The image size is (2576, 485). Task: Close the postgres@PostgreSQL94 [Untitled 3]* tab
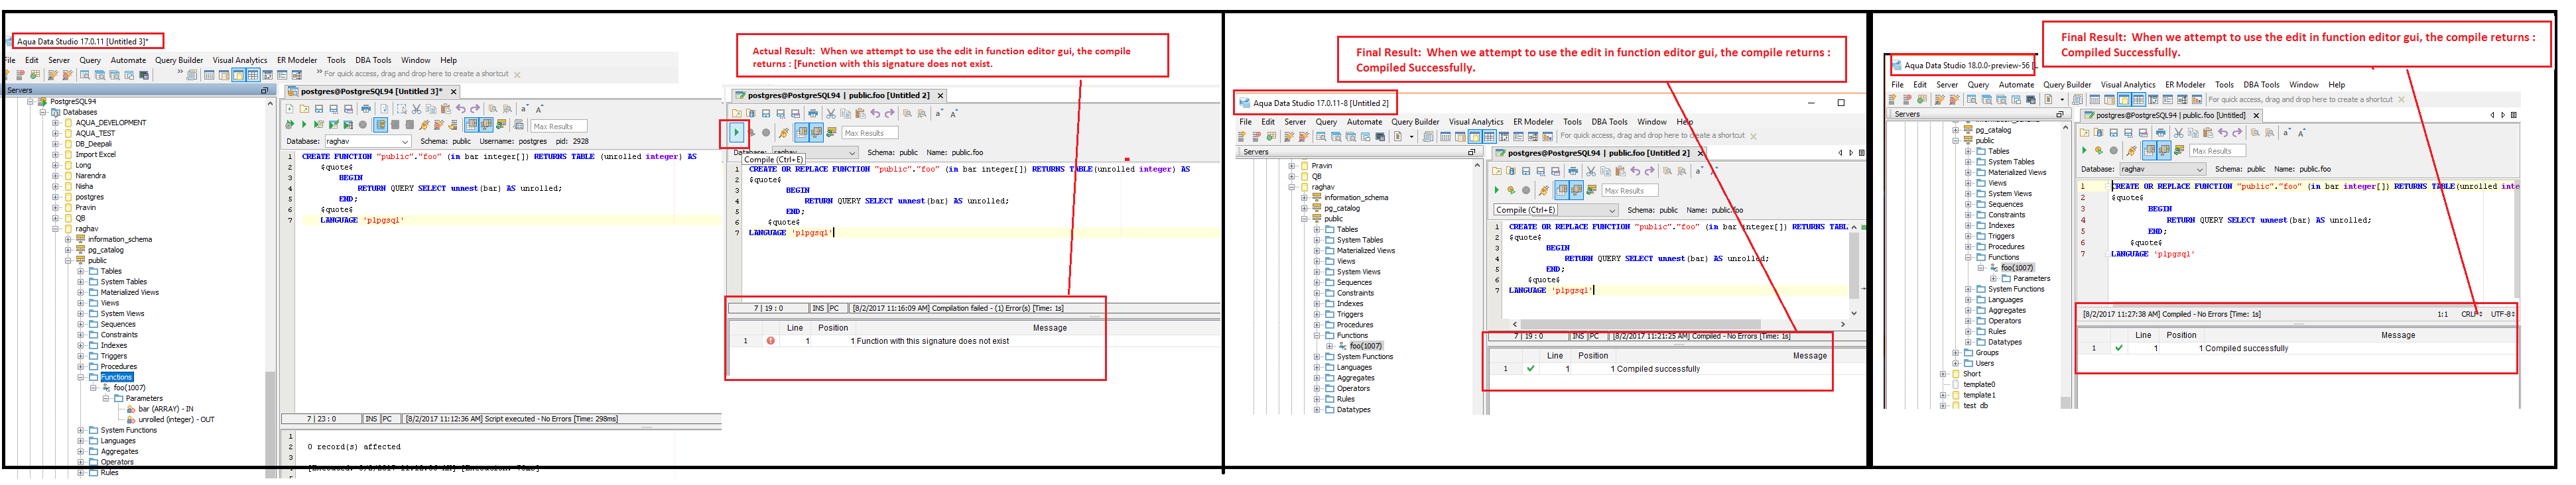(x=453, y=92)
